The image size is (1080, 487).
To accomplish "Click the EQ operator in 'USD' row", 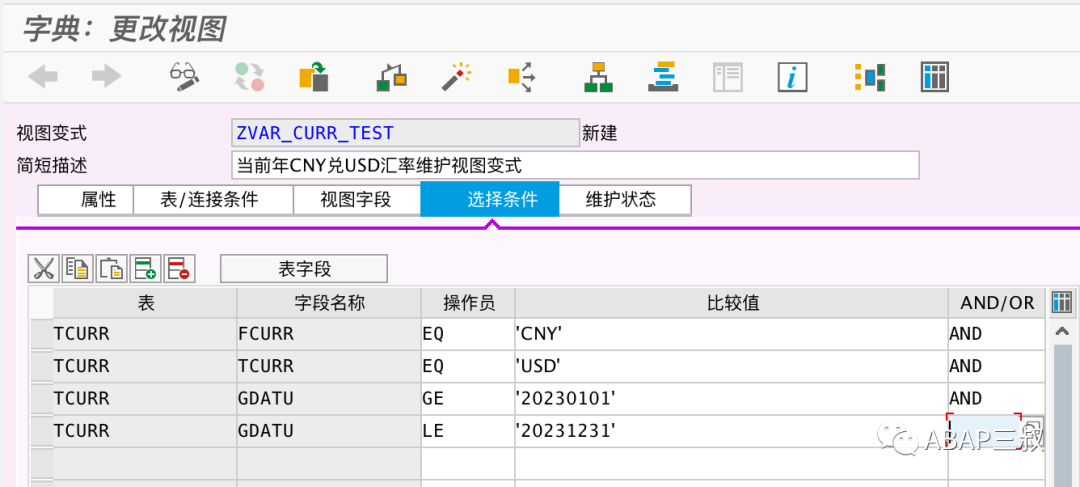I will [x=468, y=366].
